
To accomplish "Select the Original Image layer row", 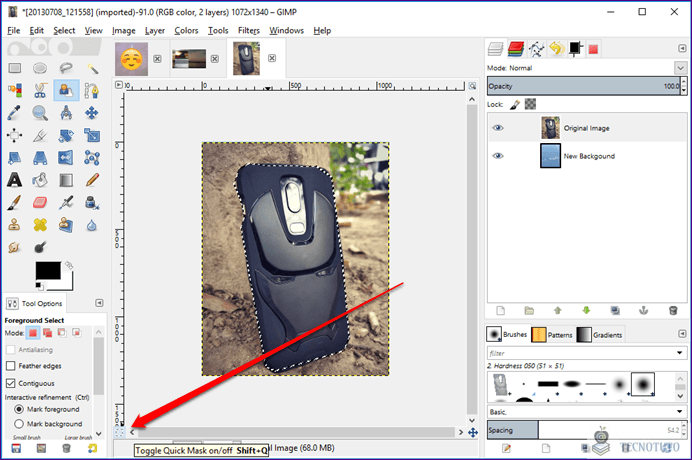I will tap(587, 128).
